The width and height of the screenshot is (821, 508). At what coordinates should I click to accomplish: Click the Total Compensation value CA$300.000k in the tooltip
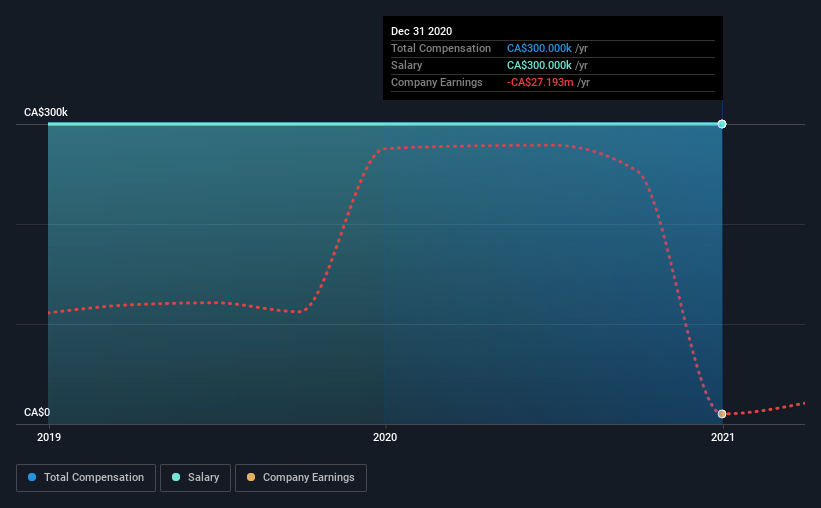tap(539, 48)
